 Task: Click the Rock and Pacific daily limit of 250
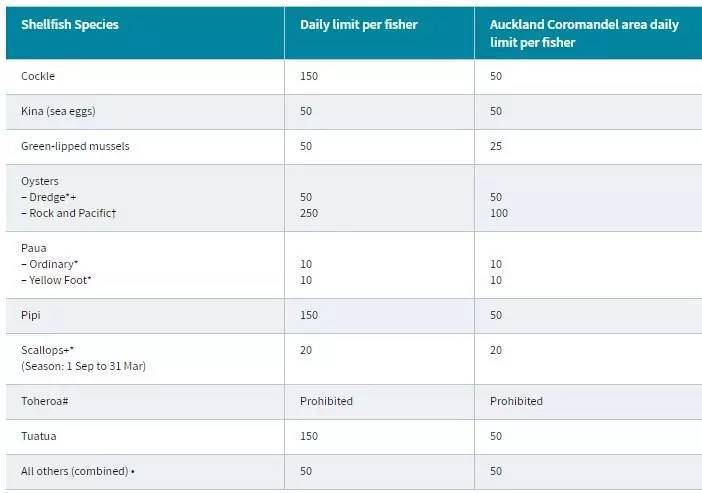click(309, 214)
